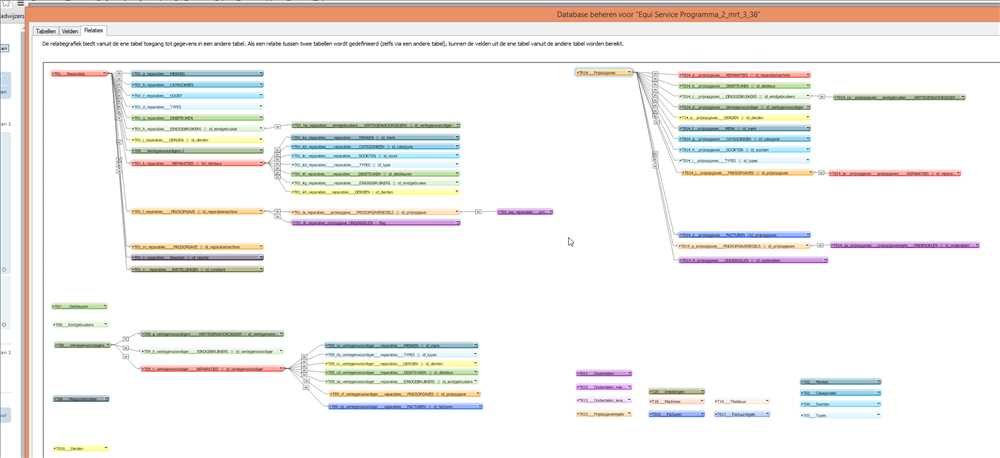Select the T017 Factuurregels table box
1000x458 pixels.
point(742,414)
